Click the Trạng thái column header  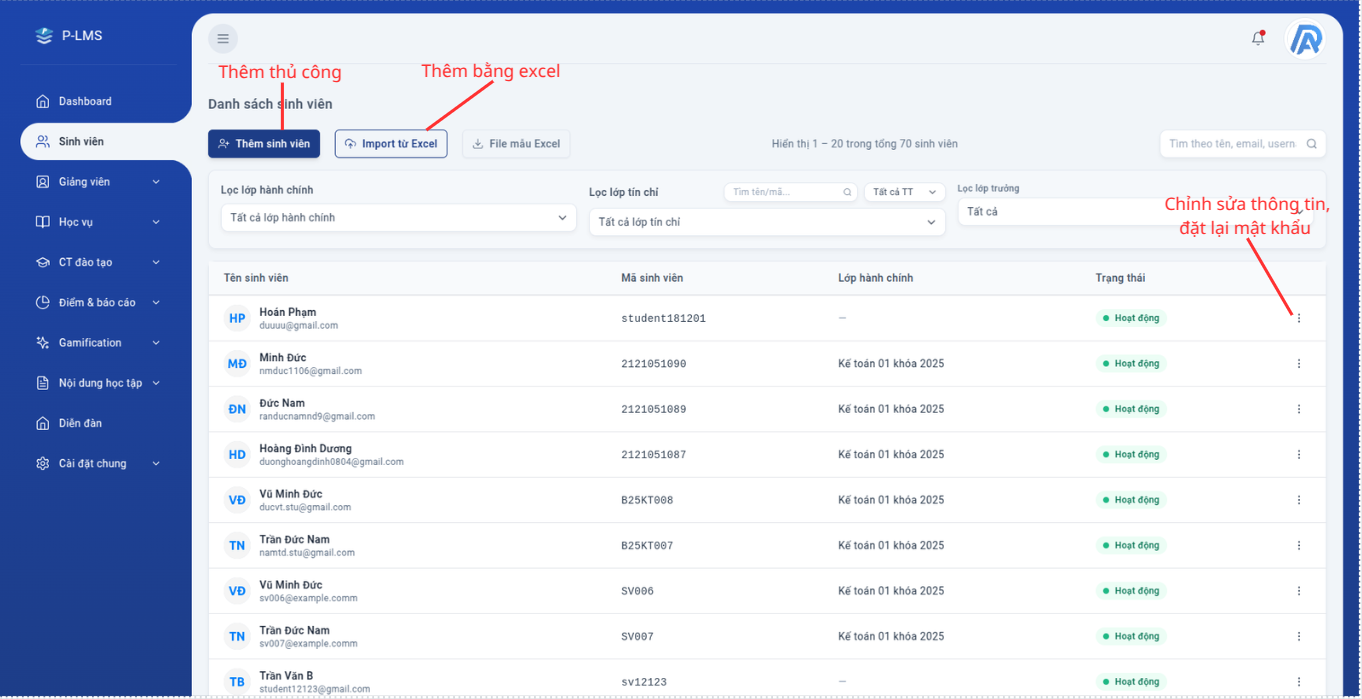pyautogui.click(x=1120, y=278)
